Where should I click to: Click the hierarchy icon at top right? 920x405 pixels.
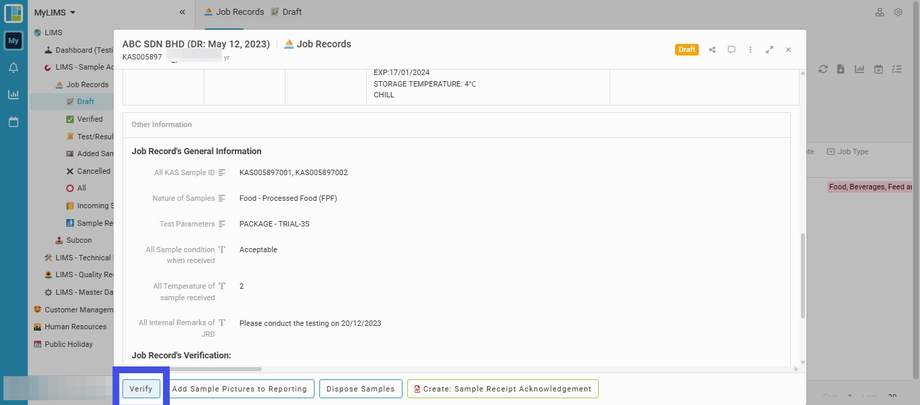[880, 12]
